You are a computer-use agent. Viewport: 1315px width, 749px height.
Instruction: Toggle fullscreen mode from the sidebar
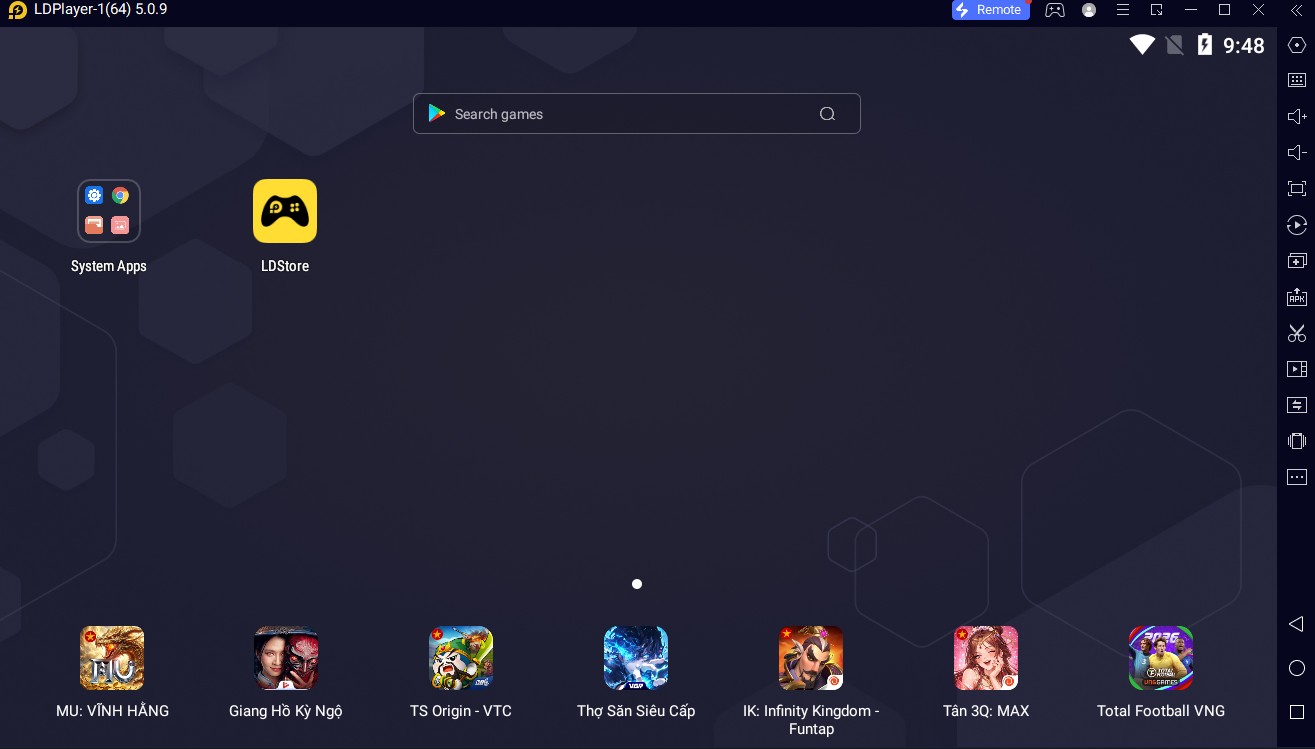[x=1297, y=189]
